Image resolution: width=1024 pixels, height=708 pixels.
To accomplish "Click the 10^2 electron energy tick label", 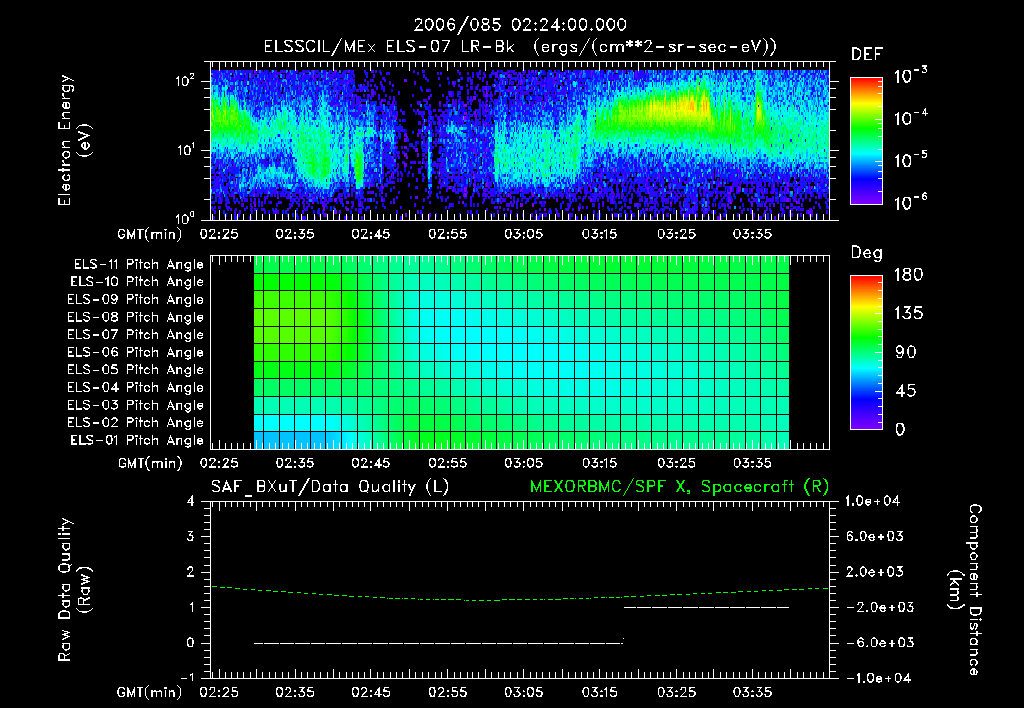I will coord(185,80).
